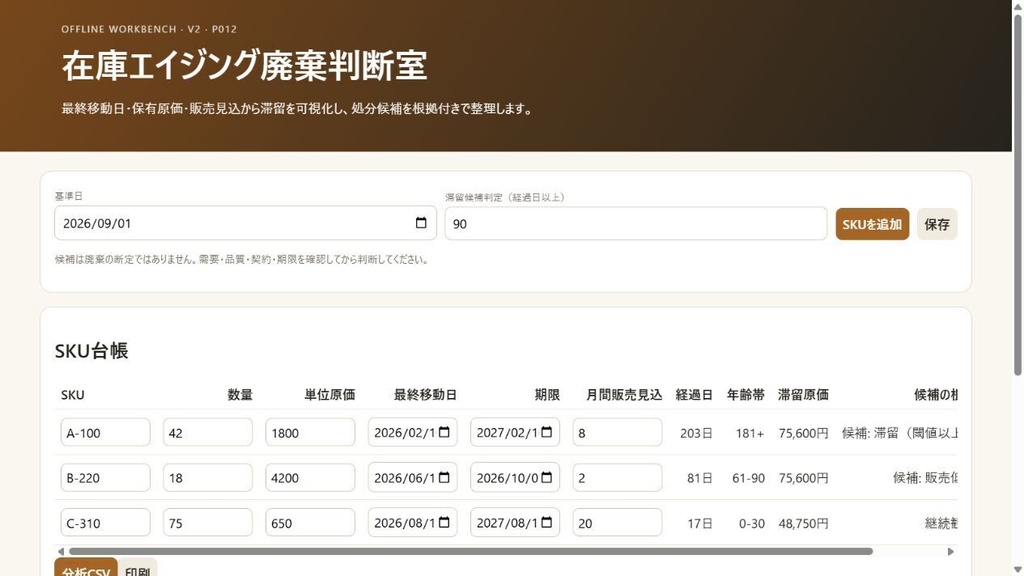
Task: Click the 印刷 button
Action: (137, 568)
